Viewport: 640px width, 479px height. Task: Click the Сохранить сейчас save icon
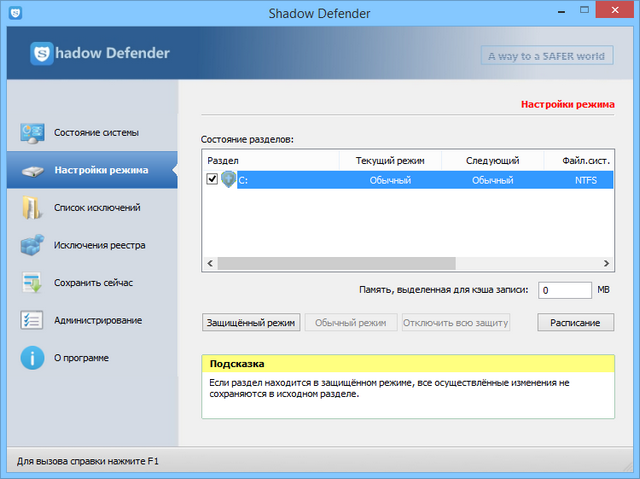point(33,283)
